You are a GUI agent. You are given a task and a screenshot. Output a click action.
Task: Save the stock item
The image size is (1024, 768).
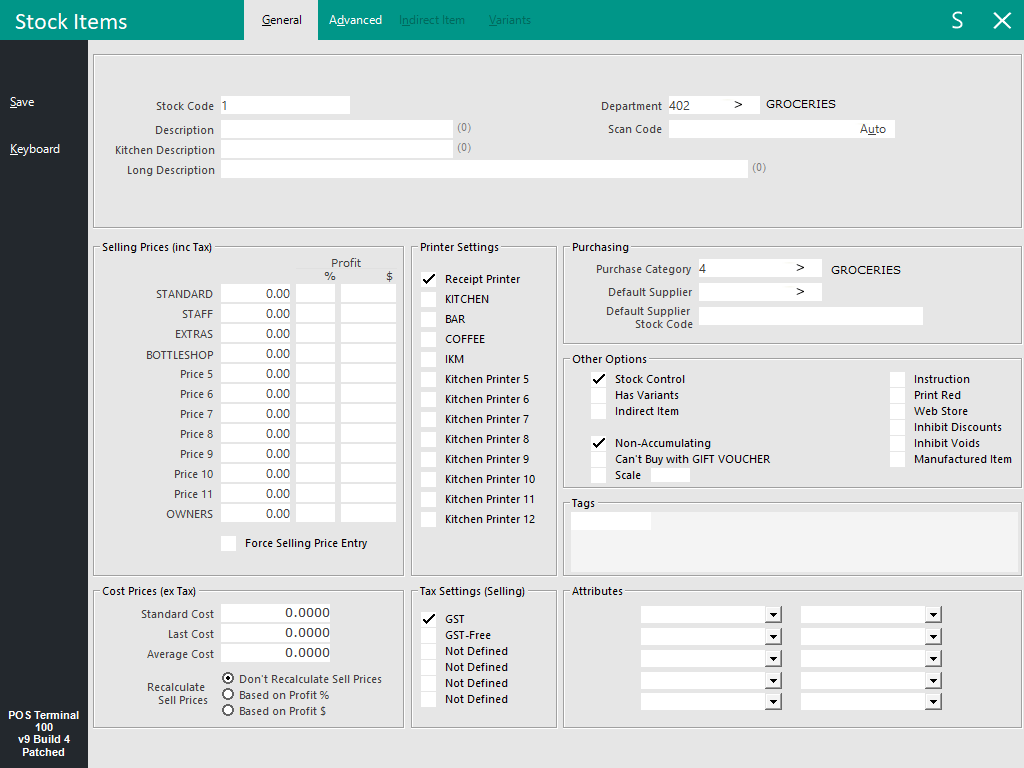(22, 102)
